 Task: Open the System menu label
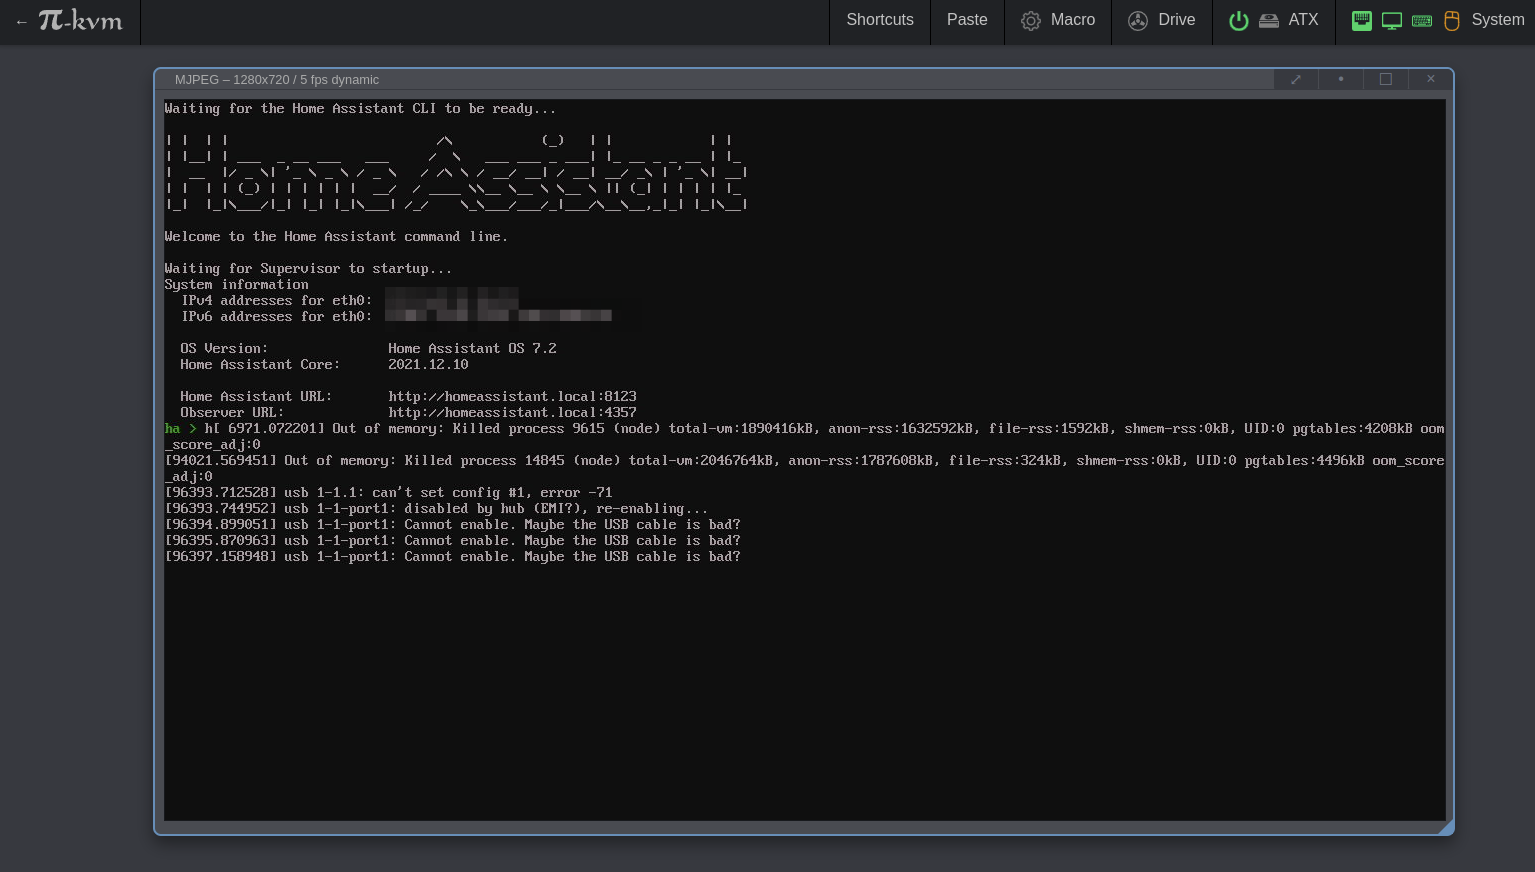point(1498,20)
